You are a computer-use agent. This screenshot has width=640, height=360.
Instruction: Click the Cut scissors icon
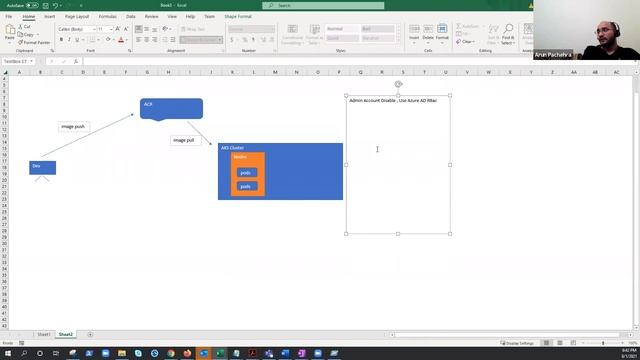coord(20,27)
